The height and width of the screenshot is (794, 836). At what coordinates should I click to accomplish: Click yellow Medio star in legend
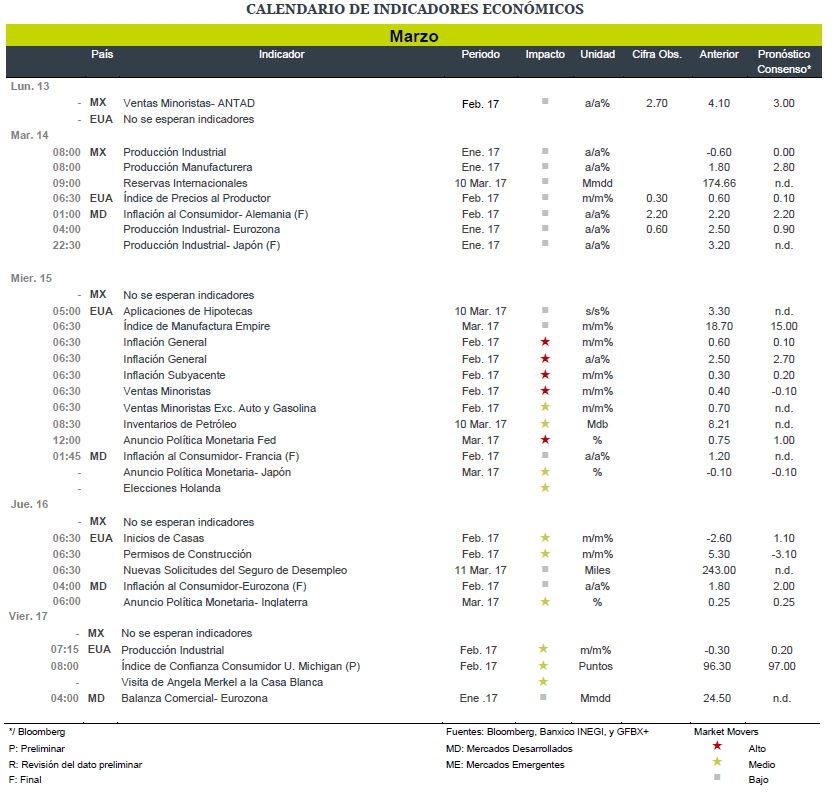pos(717,761)
